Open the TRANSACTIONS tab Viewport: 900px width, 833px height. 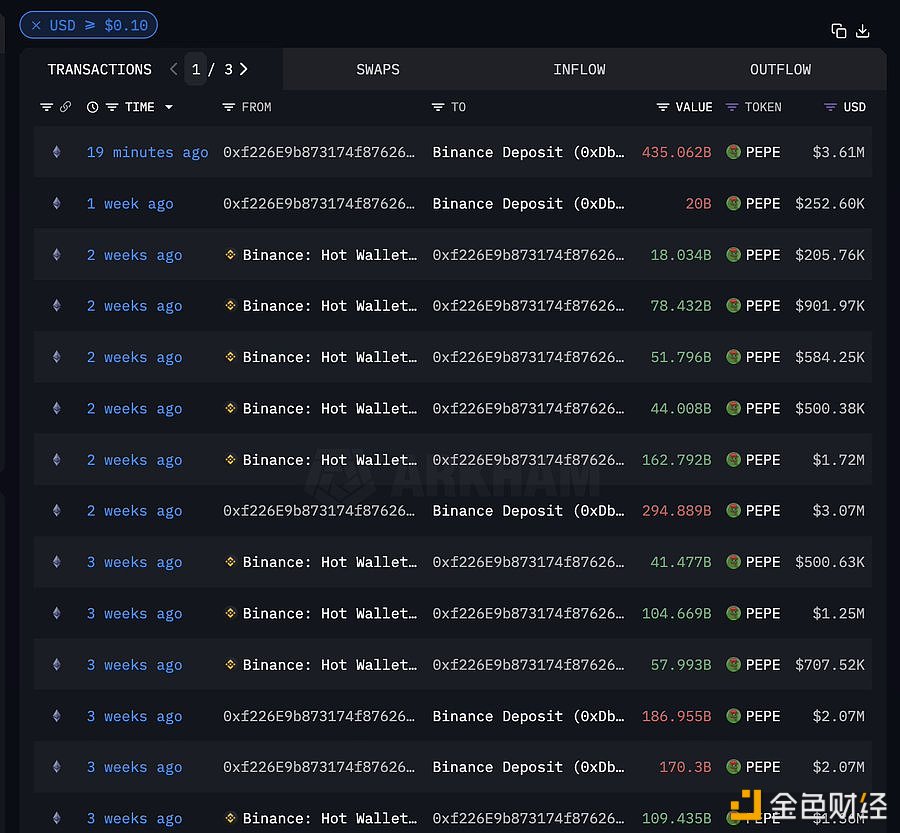(99, 69)
